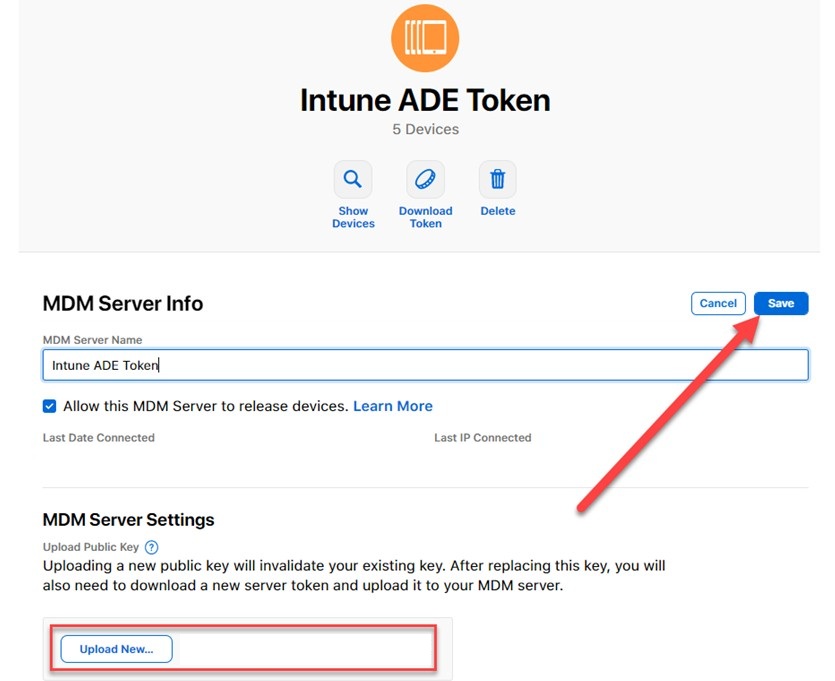Click the trash can Delete icon
The image size is (835, 681).
497,180
